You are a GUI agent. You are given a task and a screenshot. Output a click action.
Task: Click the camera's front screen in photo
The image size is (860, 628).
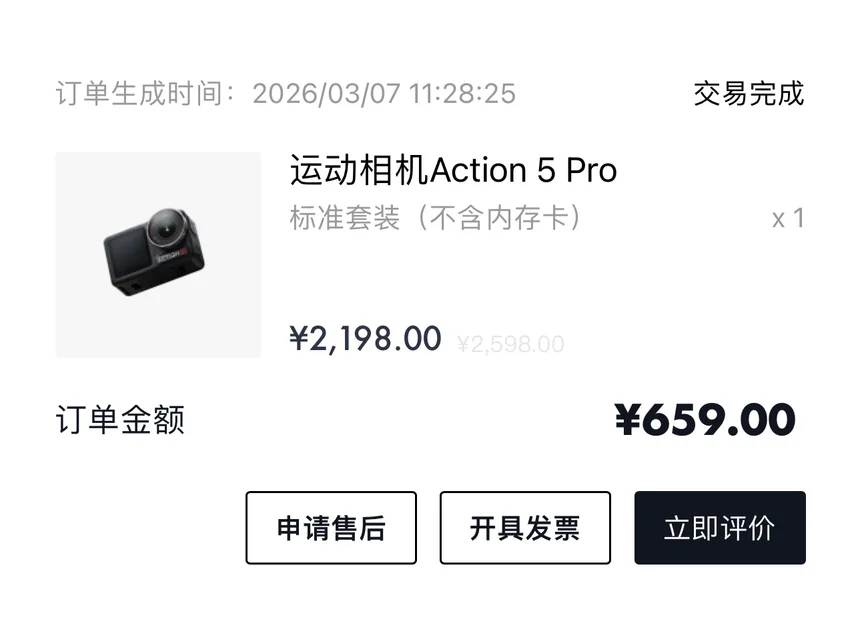tap(128, 255)
